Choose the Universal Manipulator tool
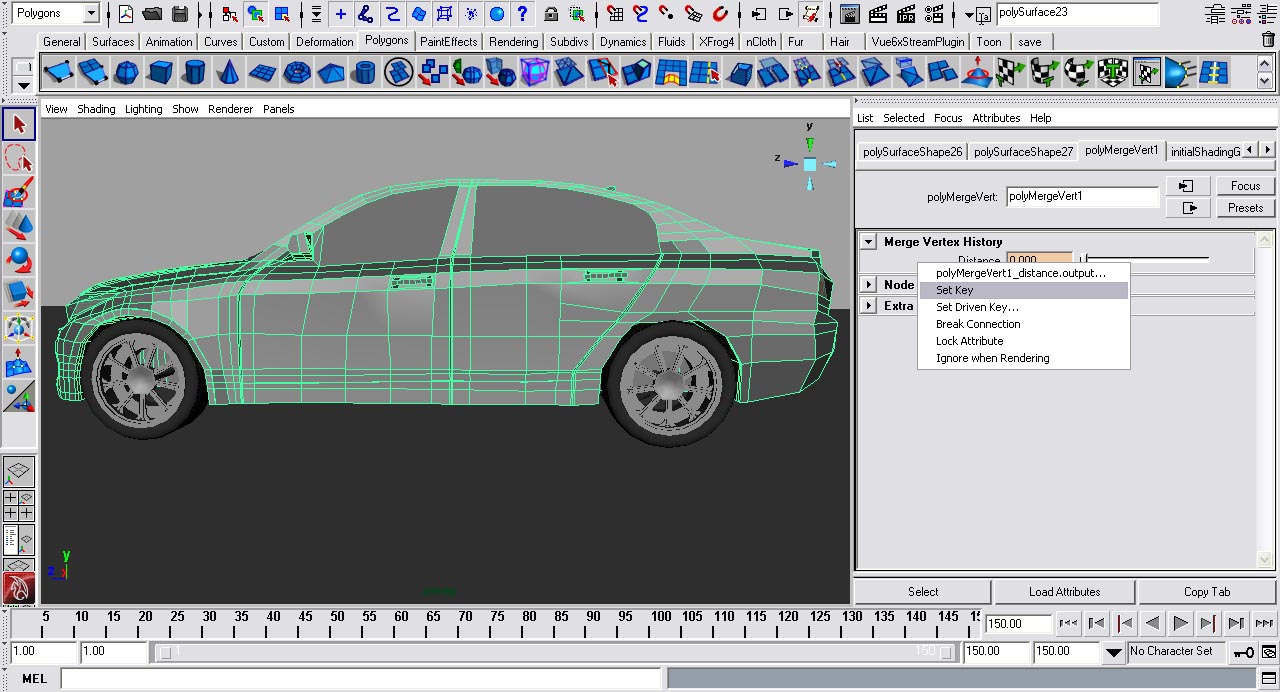The image size is (1280, 692). pyautogui.click(x=19, y=328)
